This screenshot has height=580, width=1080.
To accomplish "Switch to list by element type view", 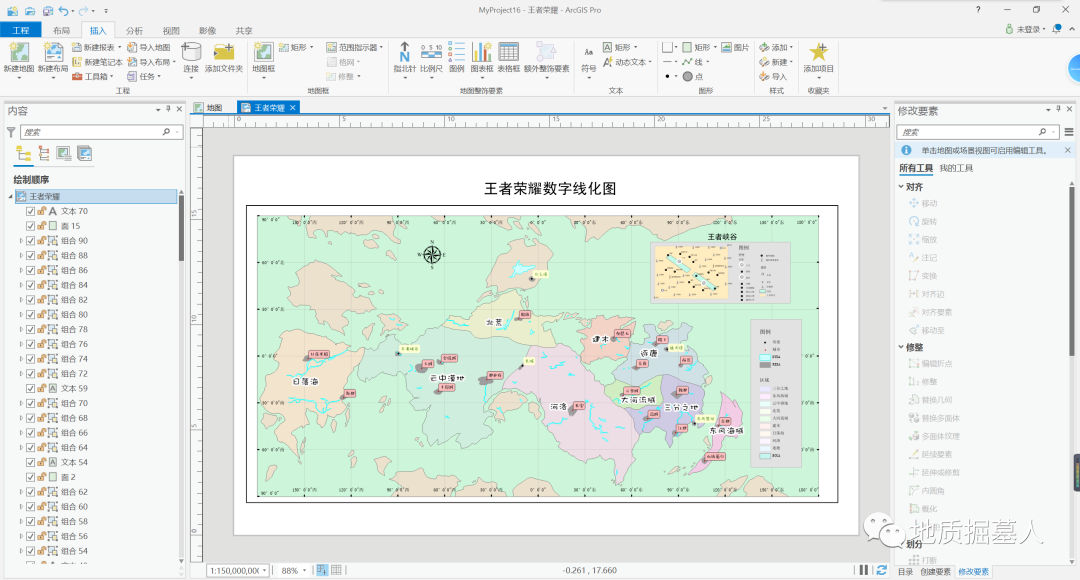I will [x=44, y=154].
